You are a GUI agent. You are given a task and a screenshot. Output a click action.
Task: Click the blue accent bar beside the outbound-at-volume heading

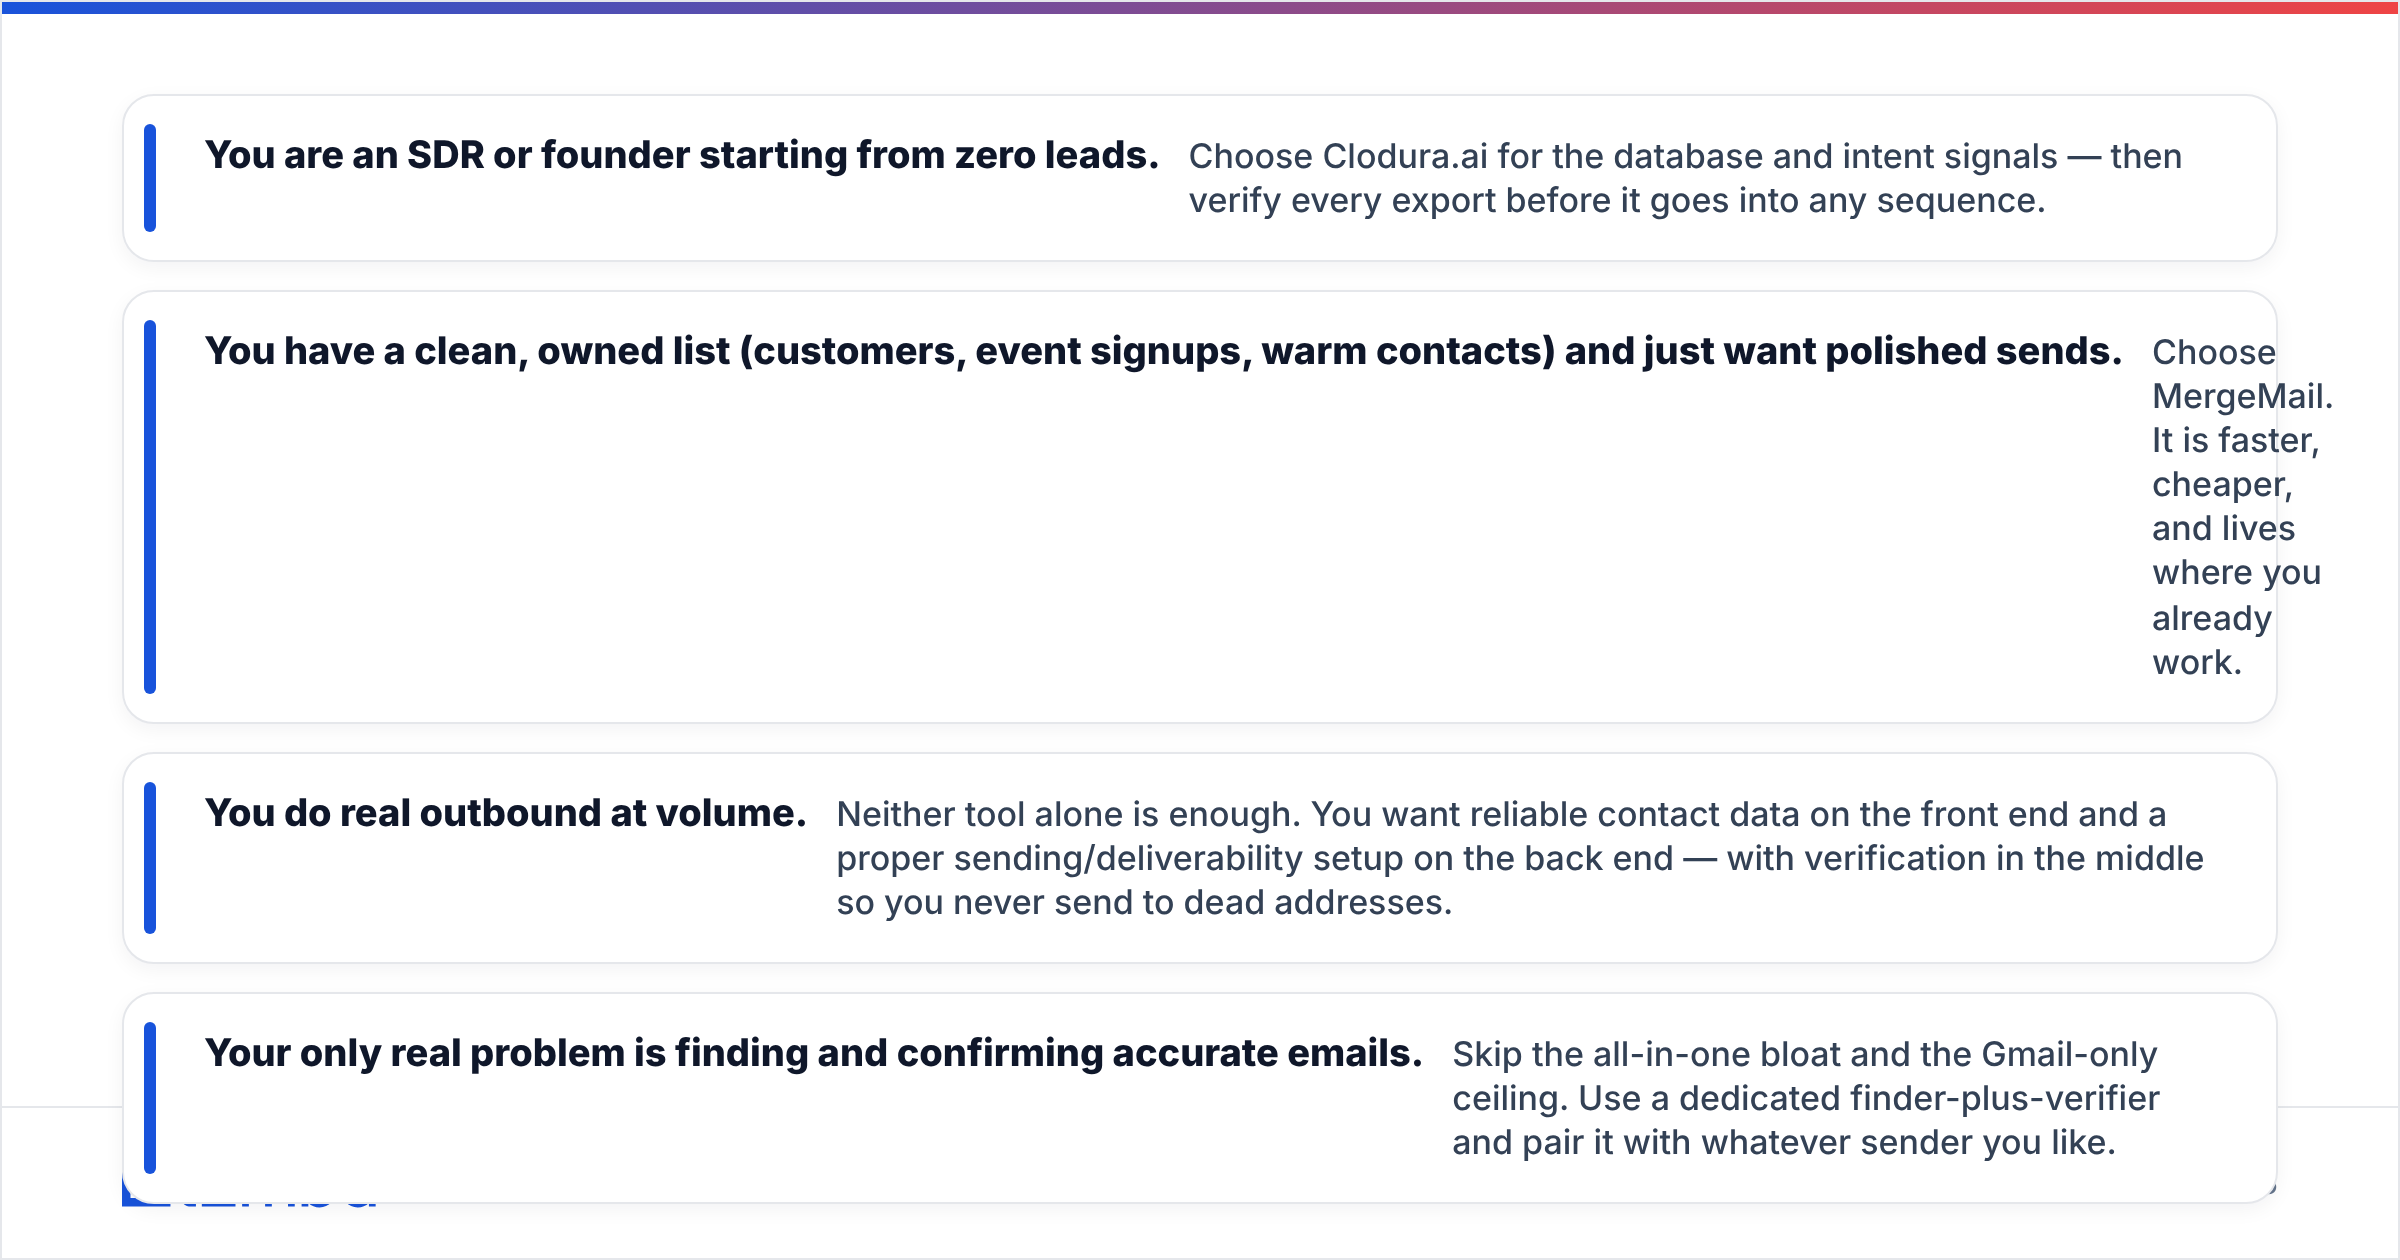coord(150,858)
